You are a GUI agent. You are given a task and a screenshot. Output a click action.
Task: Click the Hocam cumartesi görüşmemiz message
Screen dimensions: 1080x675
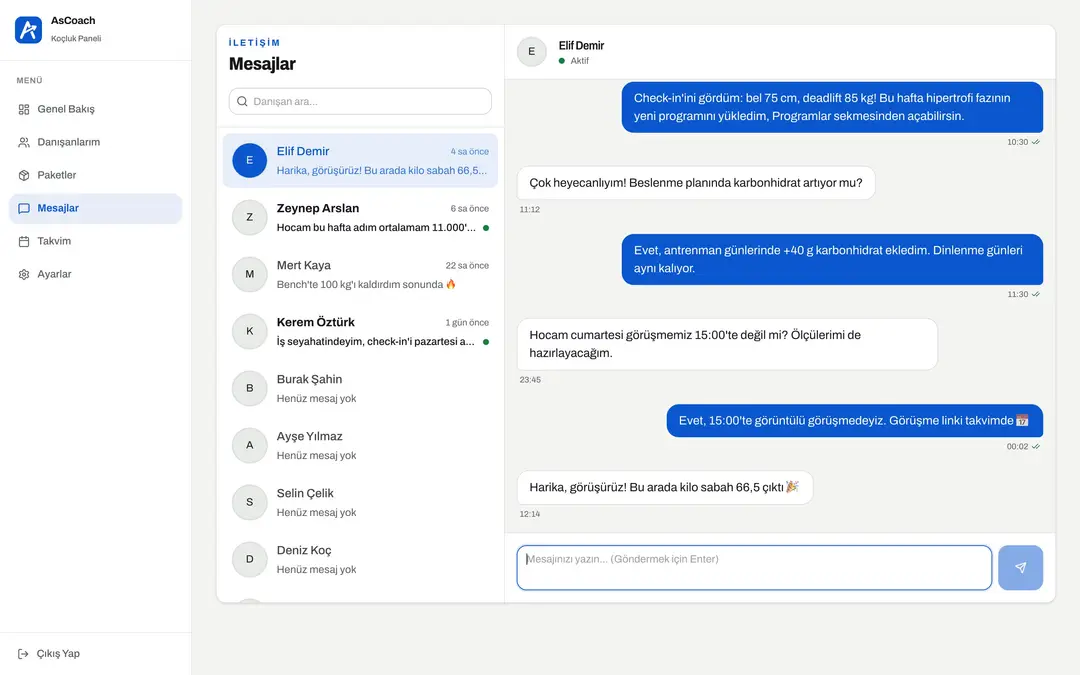click(727, 344)
